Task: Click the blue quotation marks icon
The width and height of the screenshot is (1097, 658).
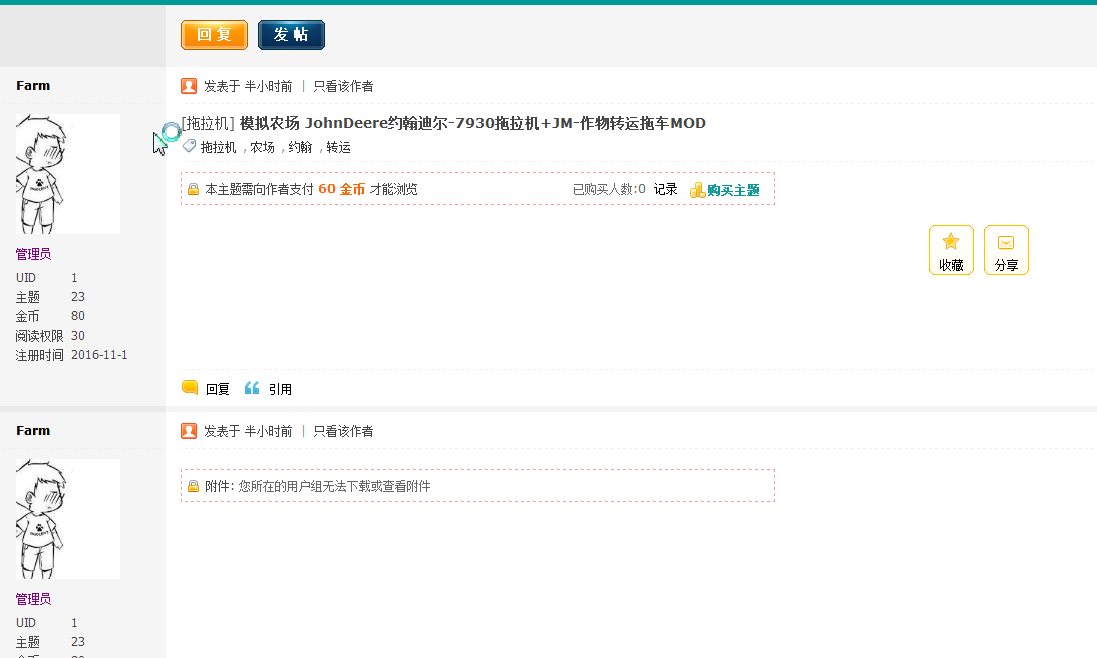Action: tap(252, 388)
